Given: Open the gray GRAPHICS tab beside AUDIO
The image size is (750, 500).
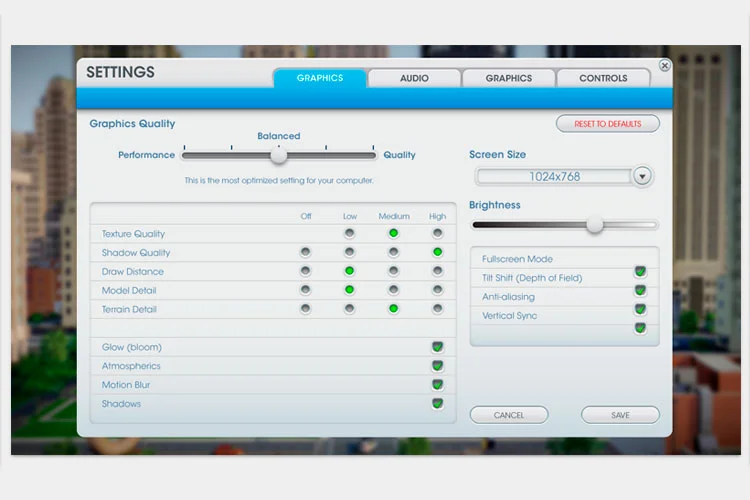Looking at the screenshot, I should [508, 78].
